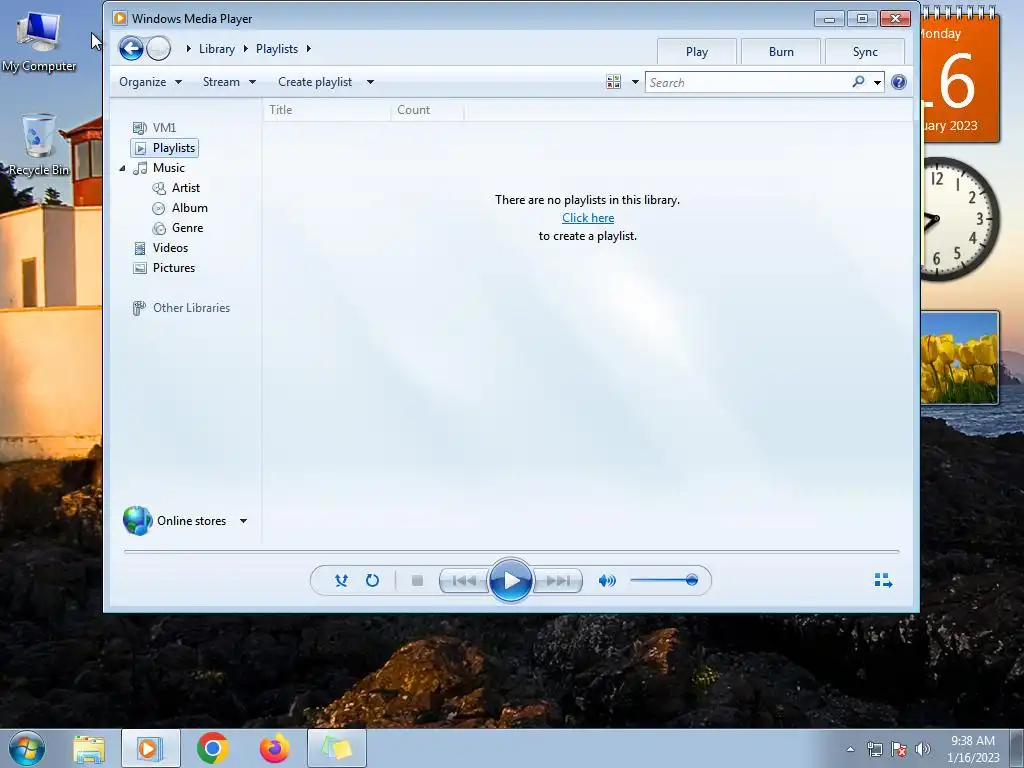Select Playlists in the navigation pane

(x=165, y=148)
